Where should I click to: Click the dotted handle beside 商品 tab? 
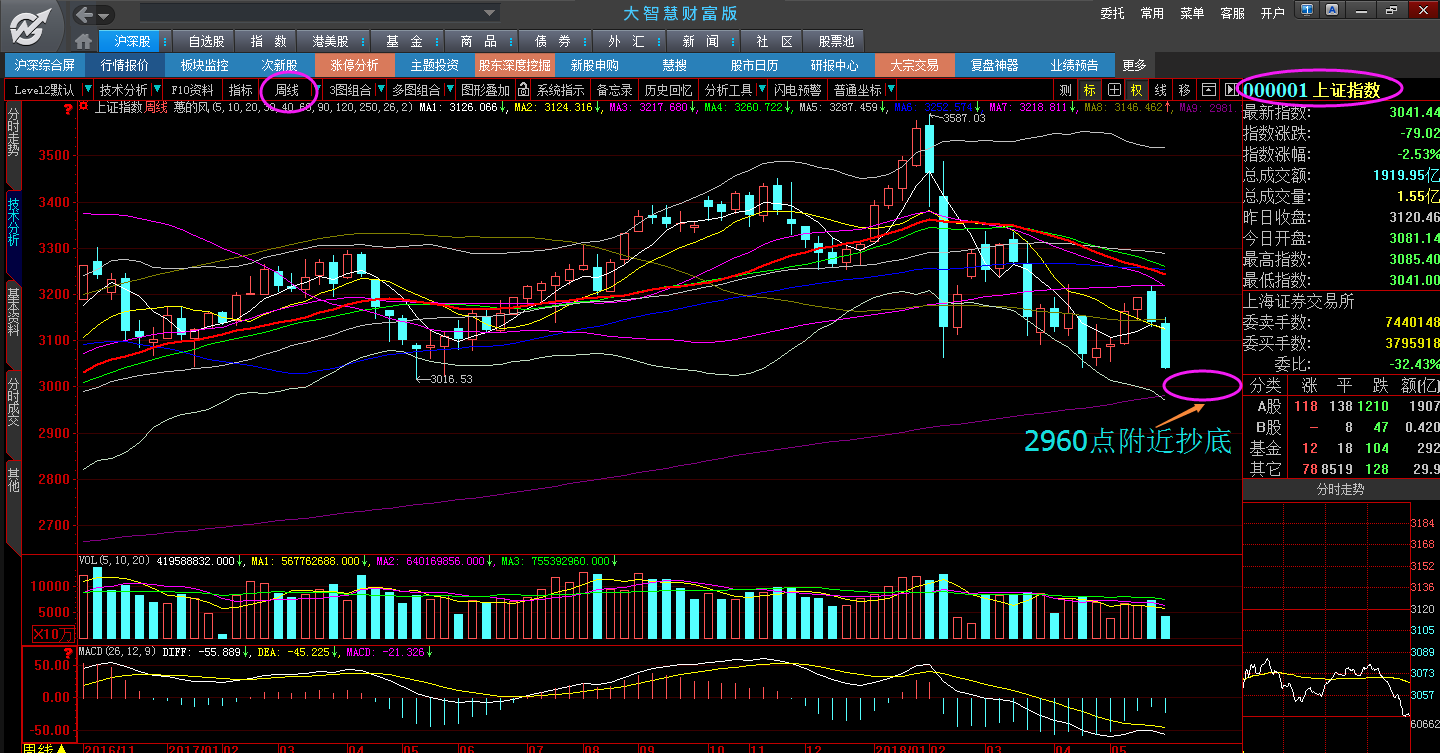coord(512,42)
